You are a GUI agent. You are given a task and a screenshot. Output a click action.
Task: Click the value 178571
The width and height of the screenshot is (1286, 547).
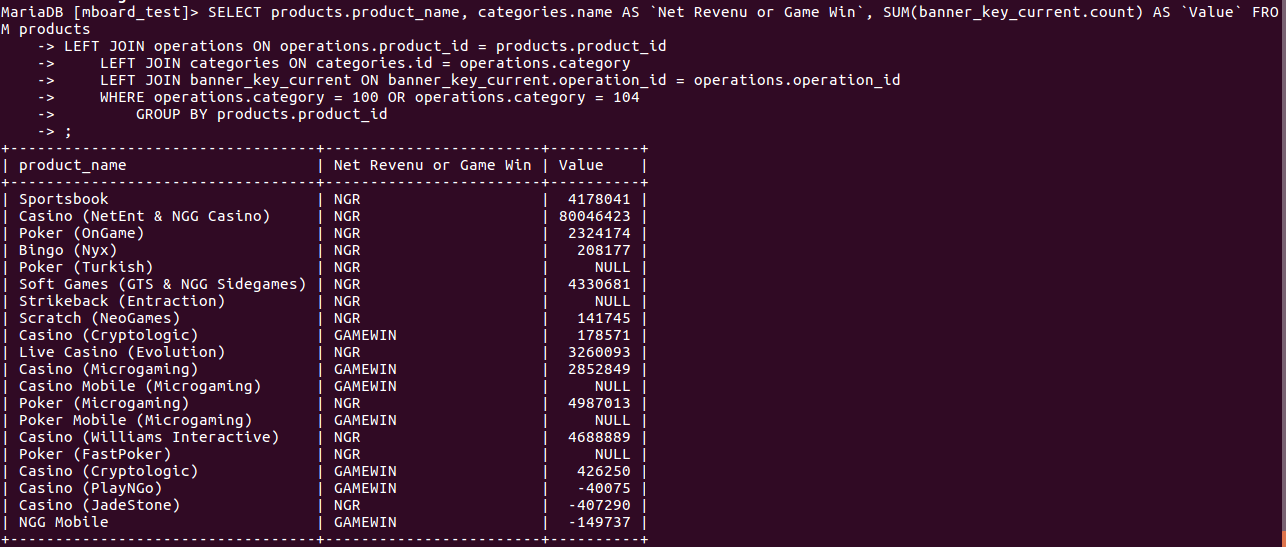coord(604,335)
